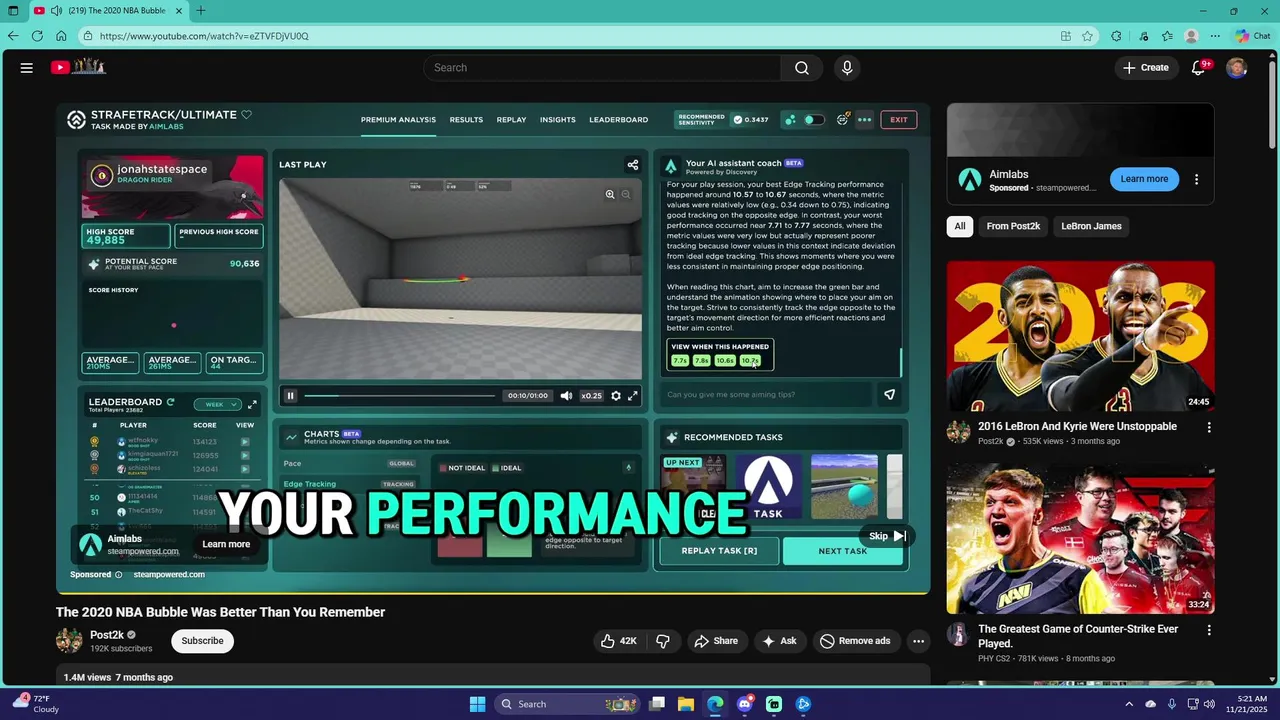Click Learn more on the ad overlay
Screen dimensions: 1280x720
pyautogui.click(x=226, y=544)
